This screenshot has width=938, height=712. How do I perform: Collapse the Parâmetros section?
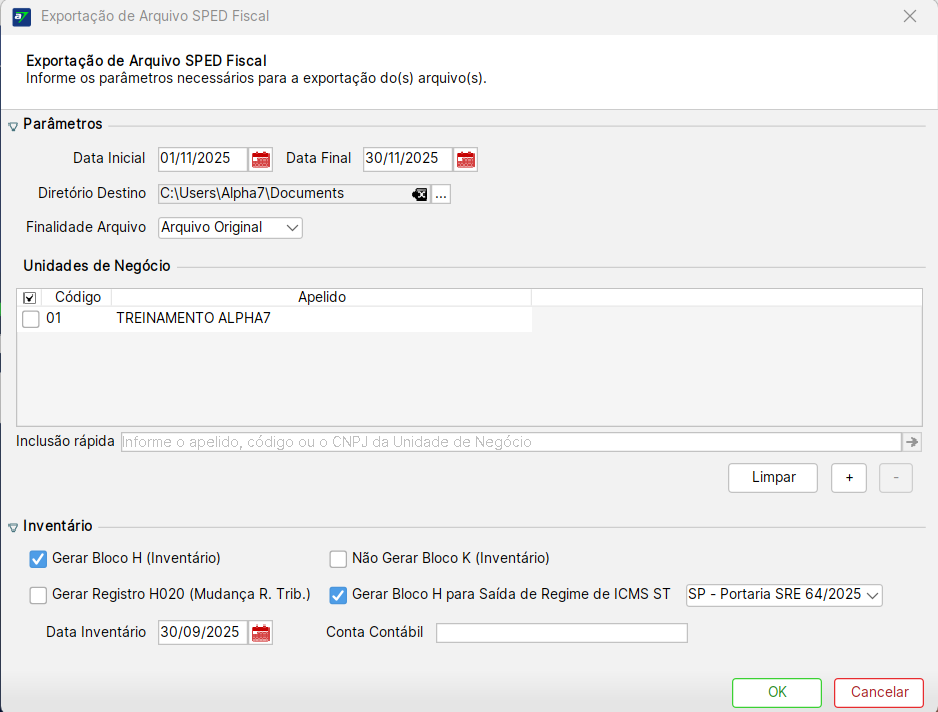13,126
